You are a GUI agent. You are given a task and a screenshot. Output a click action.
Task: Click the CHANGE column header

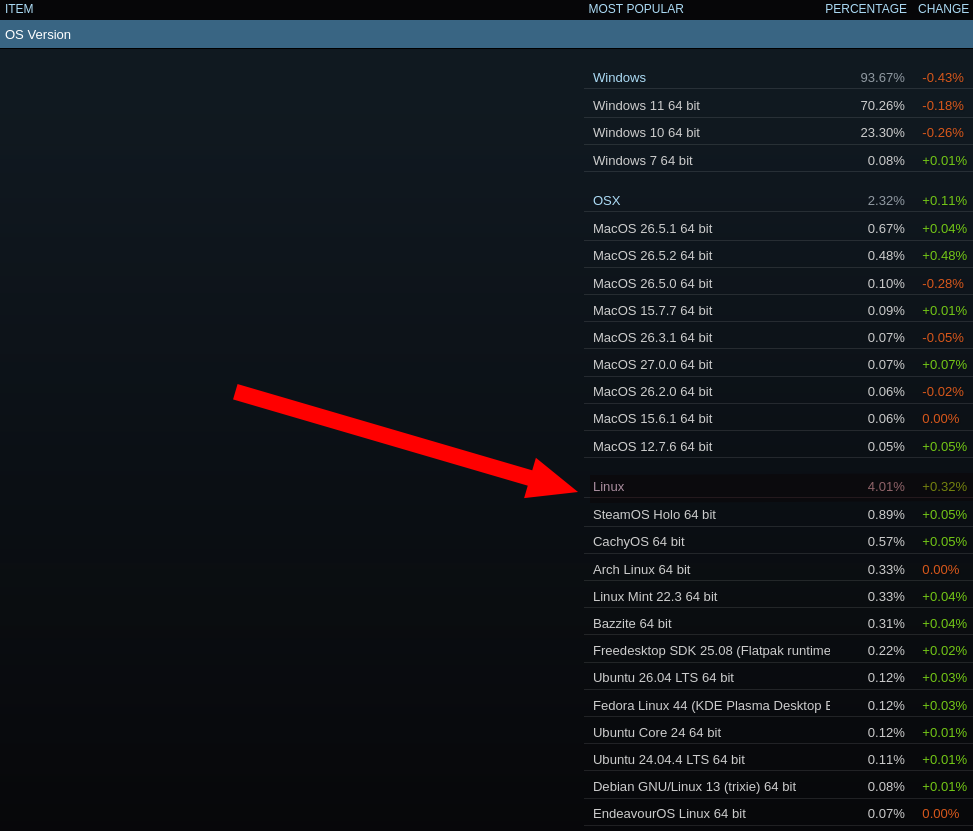click(x=943, y=9)
